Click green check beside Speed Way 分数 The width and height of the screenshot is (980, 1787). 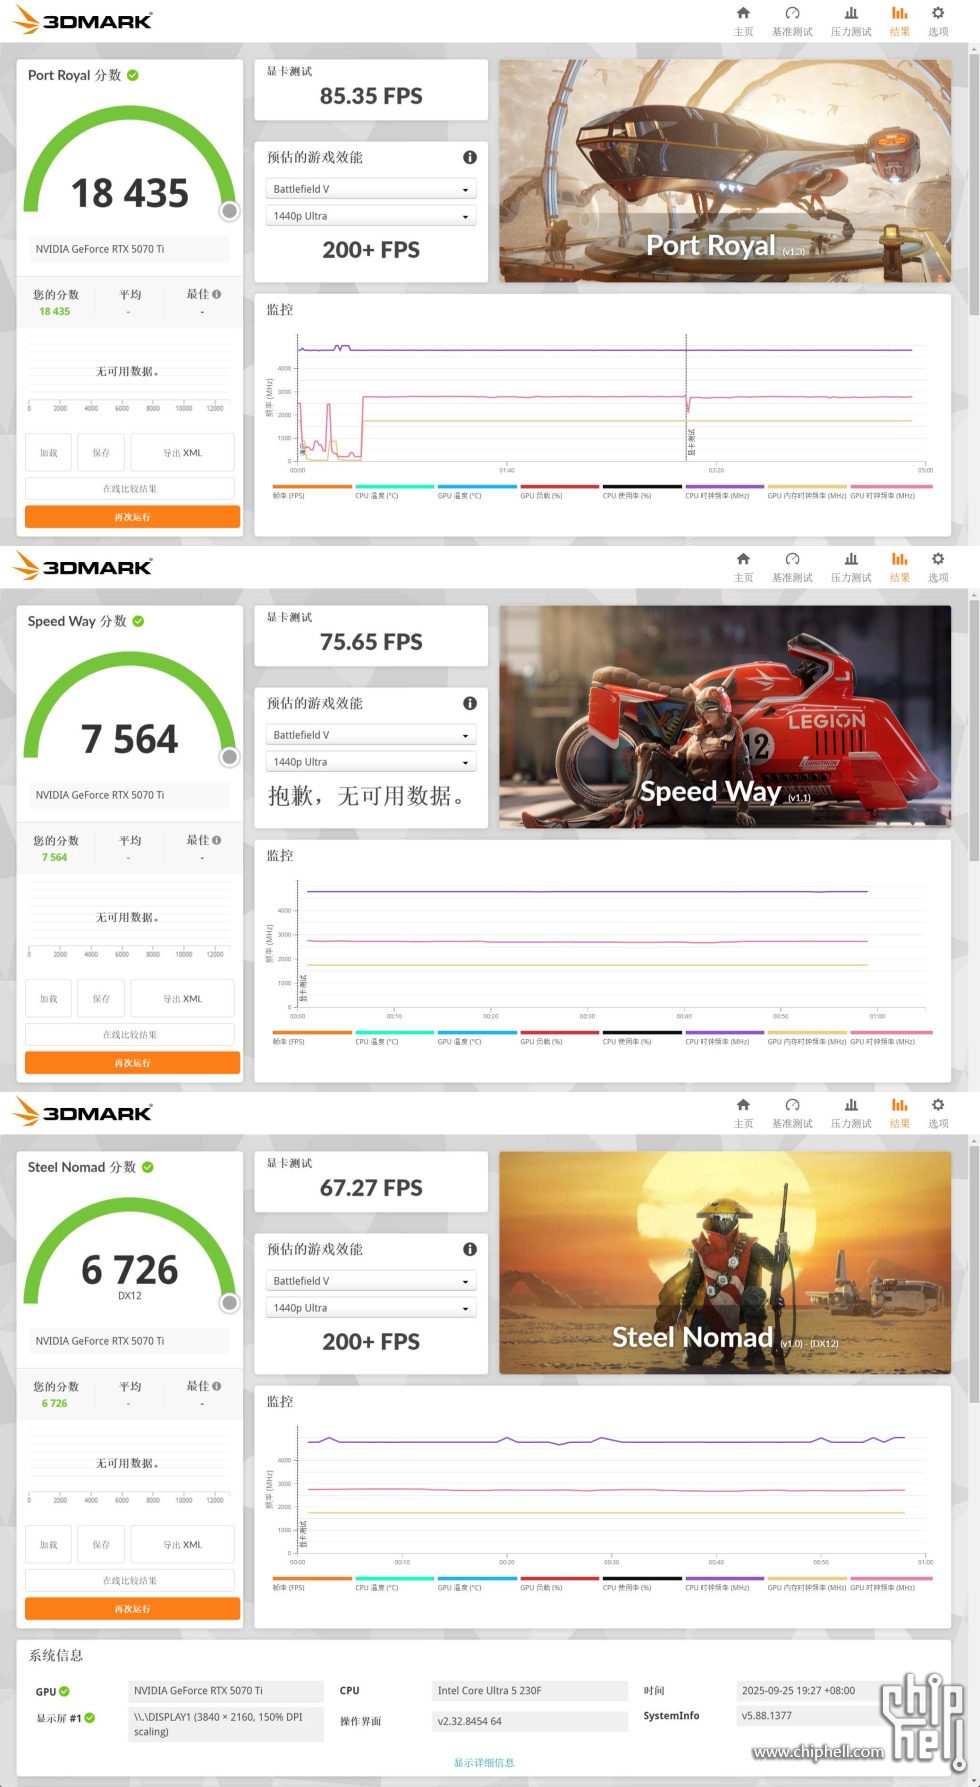pyautogui.click(x=139, y=621)
